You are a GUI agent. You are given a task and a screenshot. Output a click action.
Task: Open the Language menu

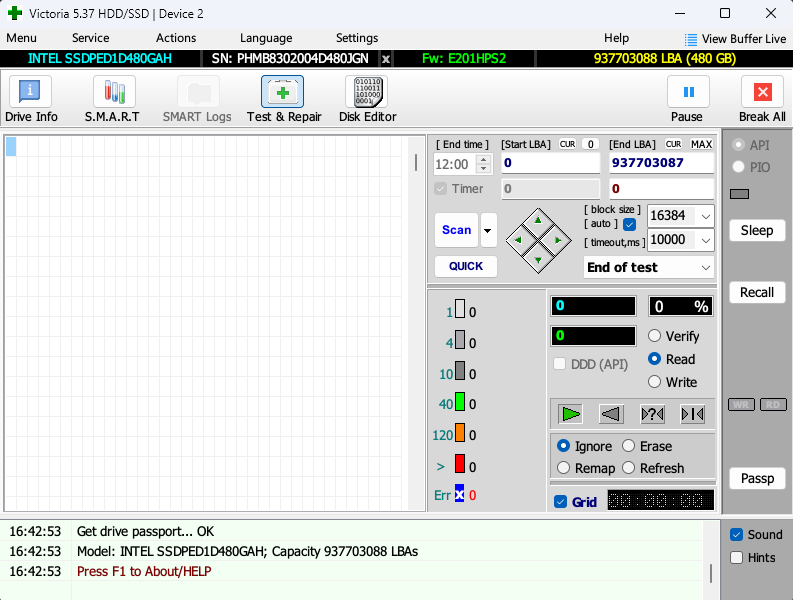[266, 38]
